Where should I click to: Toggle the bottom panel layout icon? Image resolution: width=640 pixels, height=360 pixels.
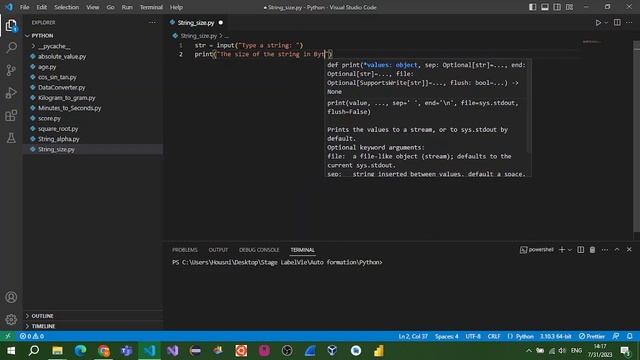545,7
